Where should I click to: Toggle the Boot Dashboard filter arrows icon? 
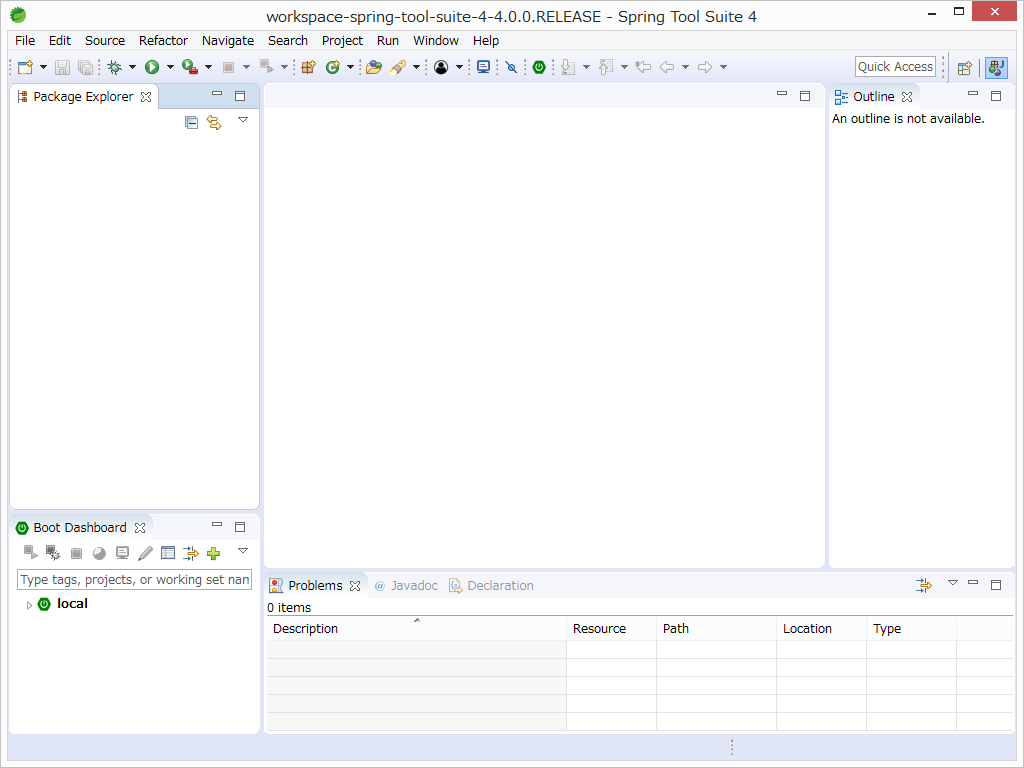191,554
